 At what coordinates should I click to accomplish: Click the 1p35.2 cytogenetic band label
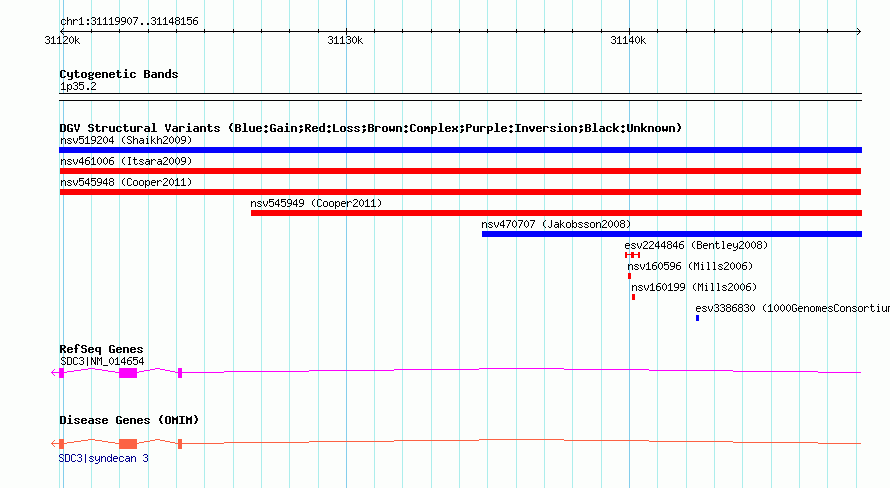click(x=78, y=86)
